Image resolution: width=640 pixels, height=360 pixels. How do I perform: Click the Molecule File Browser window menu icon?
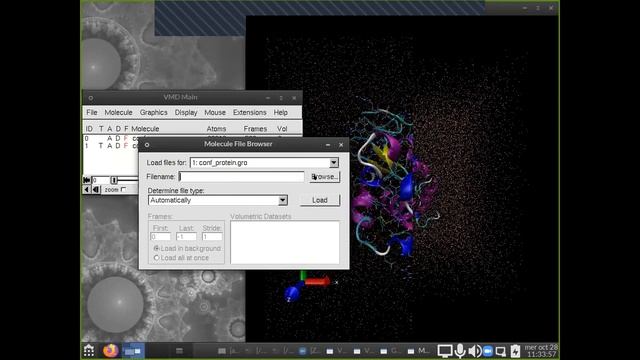point(147,144)
